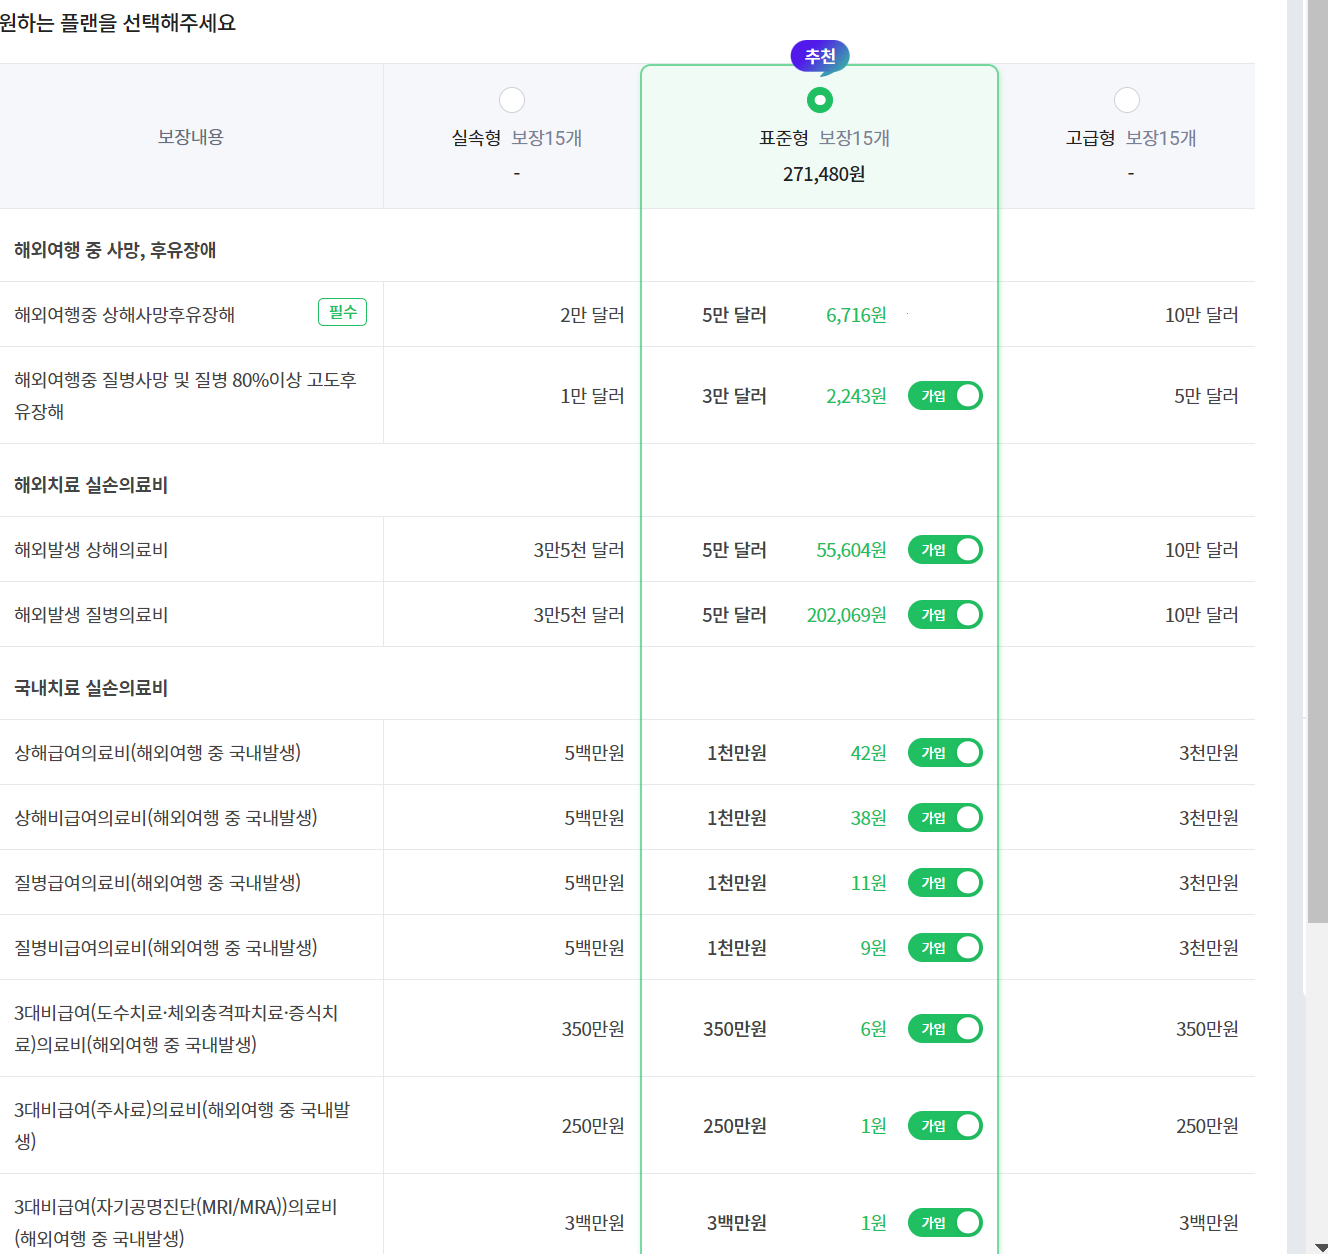Click the 필수 badge
Image resolution: width=1328 pixels, height=1254 pixels.
(342, 312)
